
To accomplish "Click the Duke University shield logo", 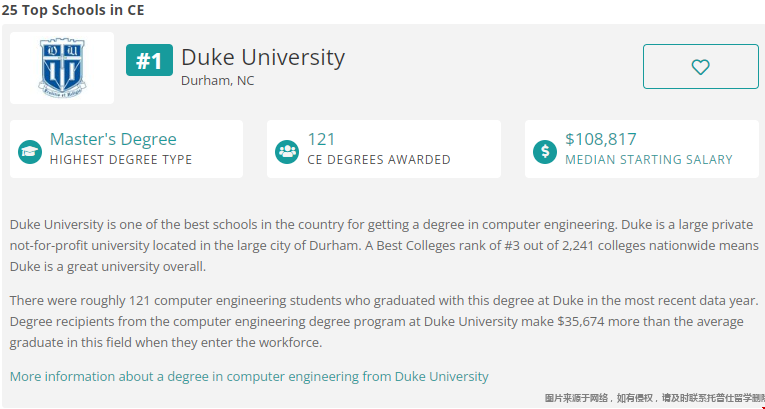I will point(61,67).
